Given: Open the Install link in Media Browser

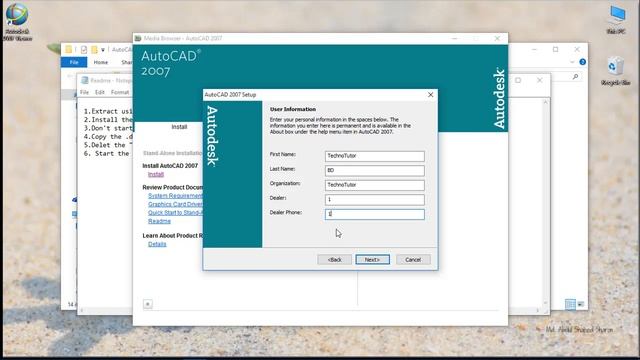Looking at the screenshot, I should click(x=156, y=174).
